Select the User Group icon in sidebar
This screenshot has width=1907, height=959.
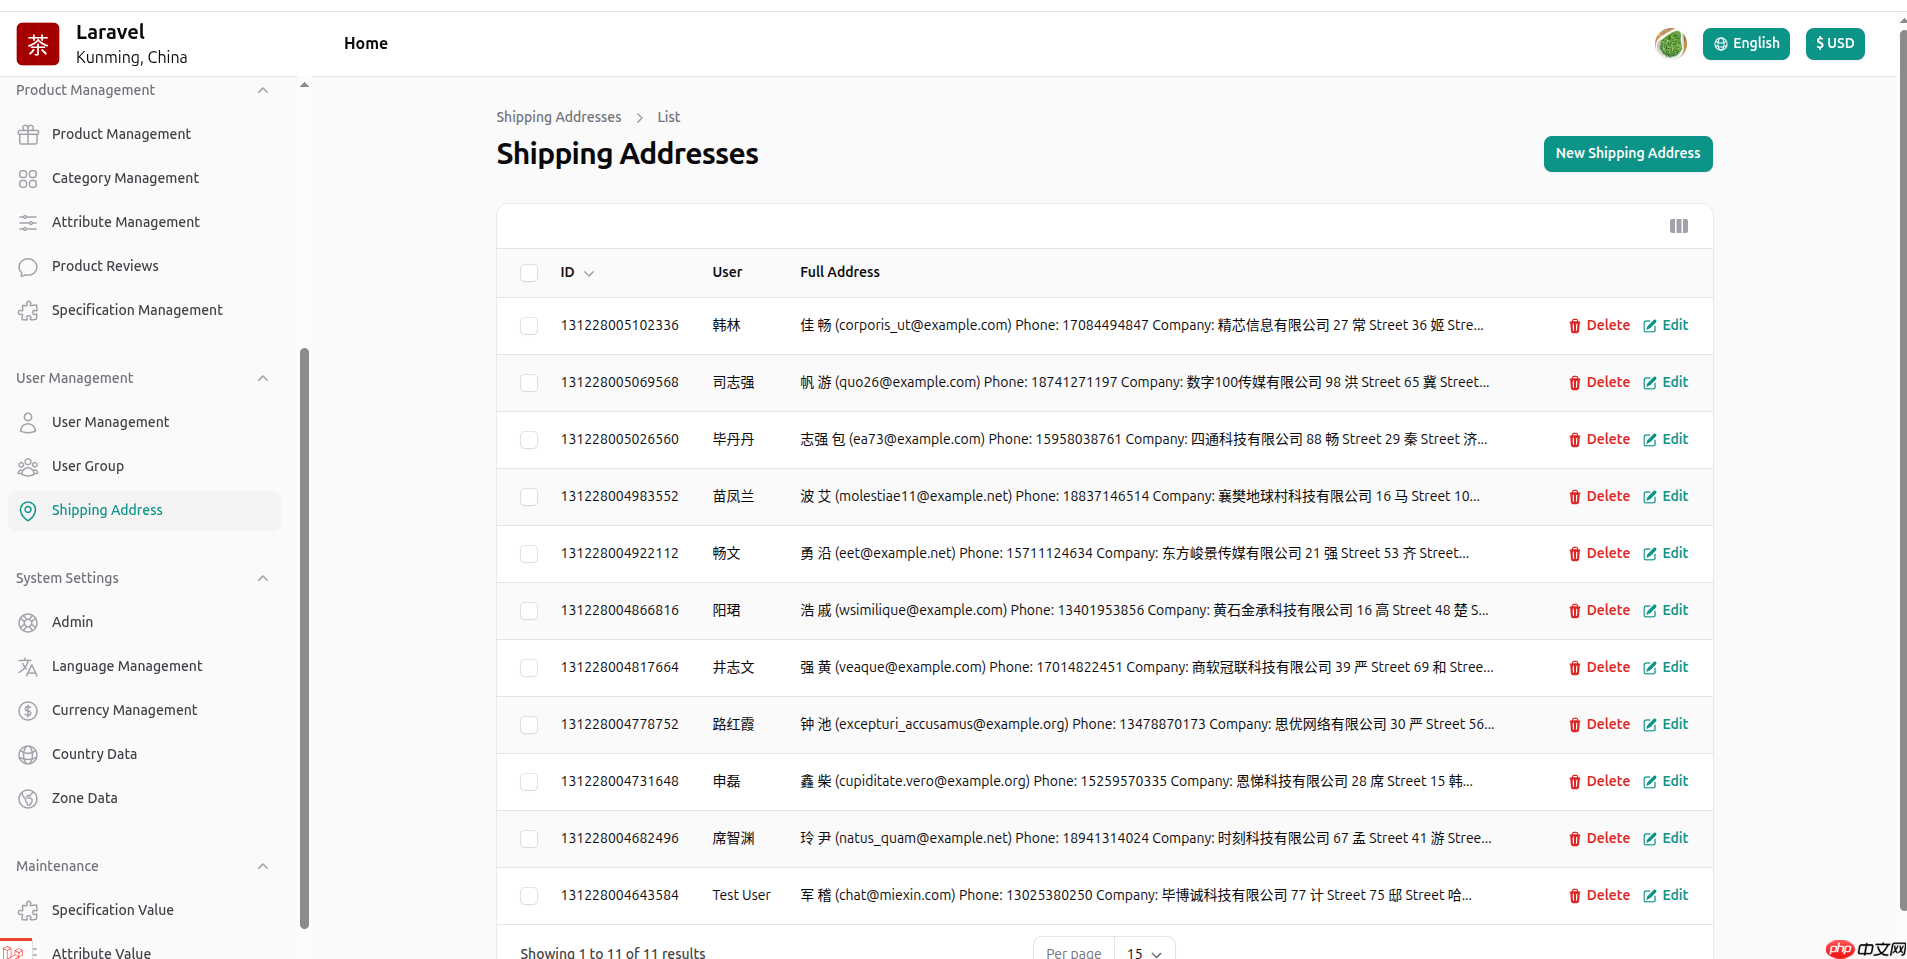click(28, 466)
